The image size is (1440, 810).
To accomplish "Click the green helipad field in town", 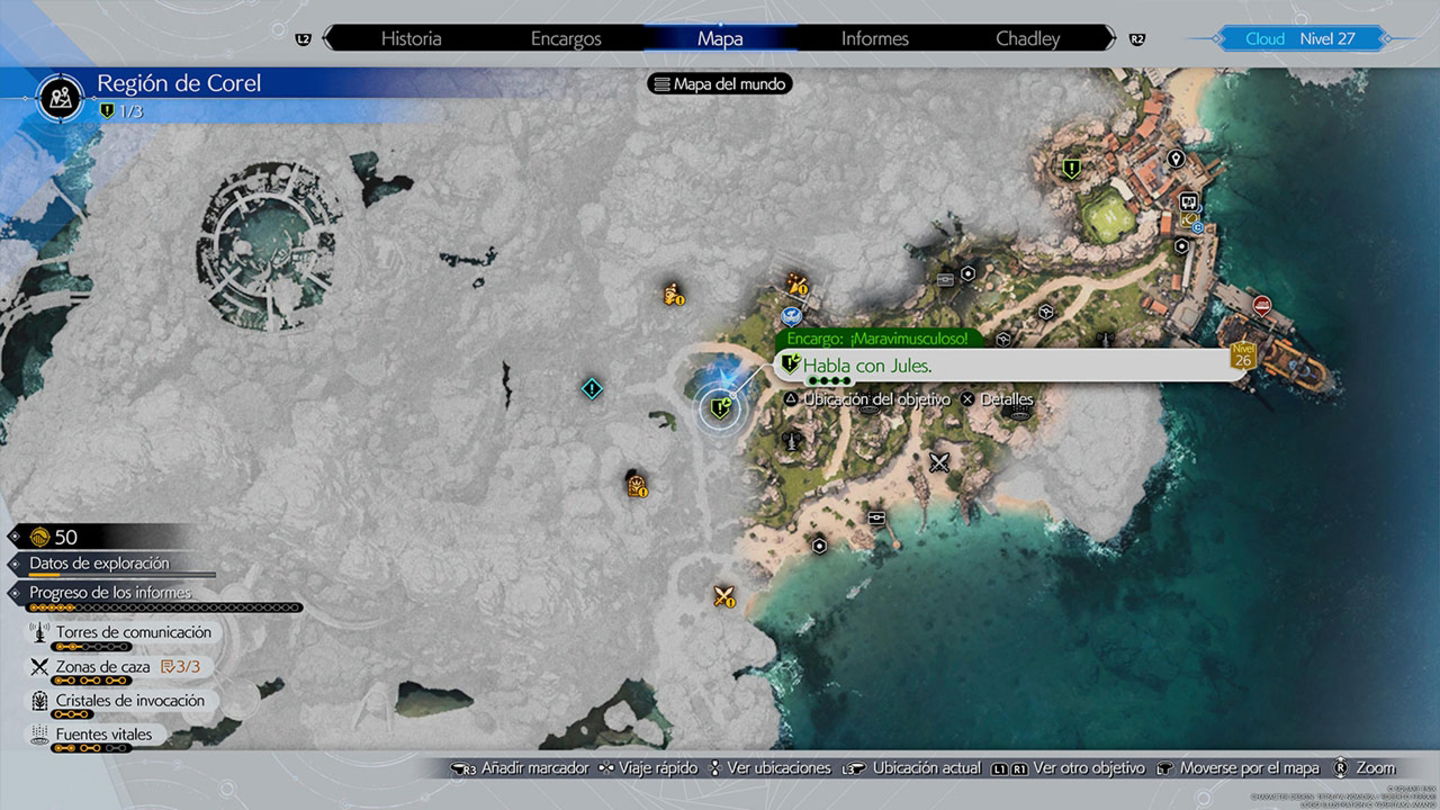I will tap(1108, 215).
